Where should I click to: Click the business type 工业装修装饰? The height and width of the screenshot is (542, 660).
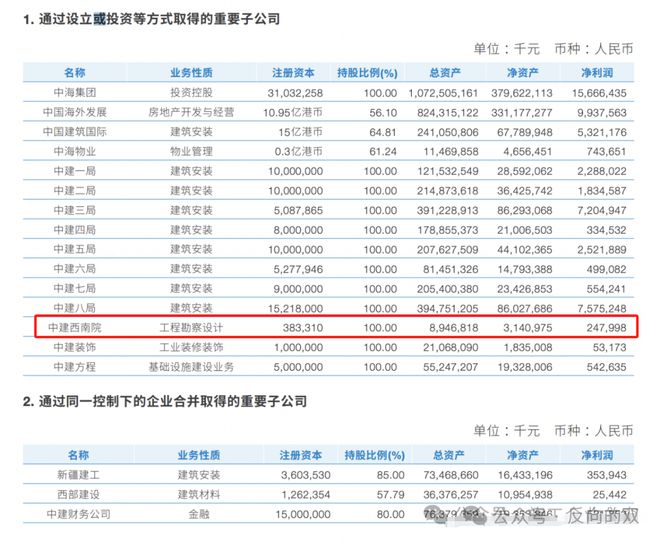coord(192,347)
